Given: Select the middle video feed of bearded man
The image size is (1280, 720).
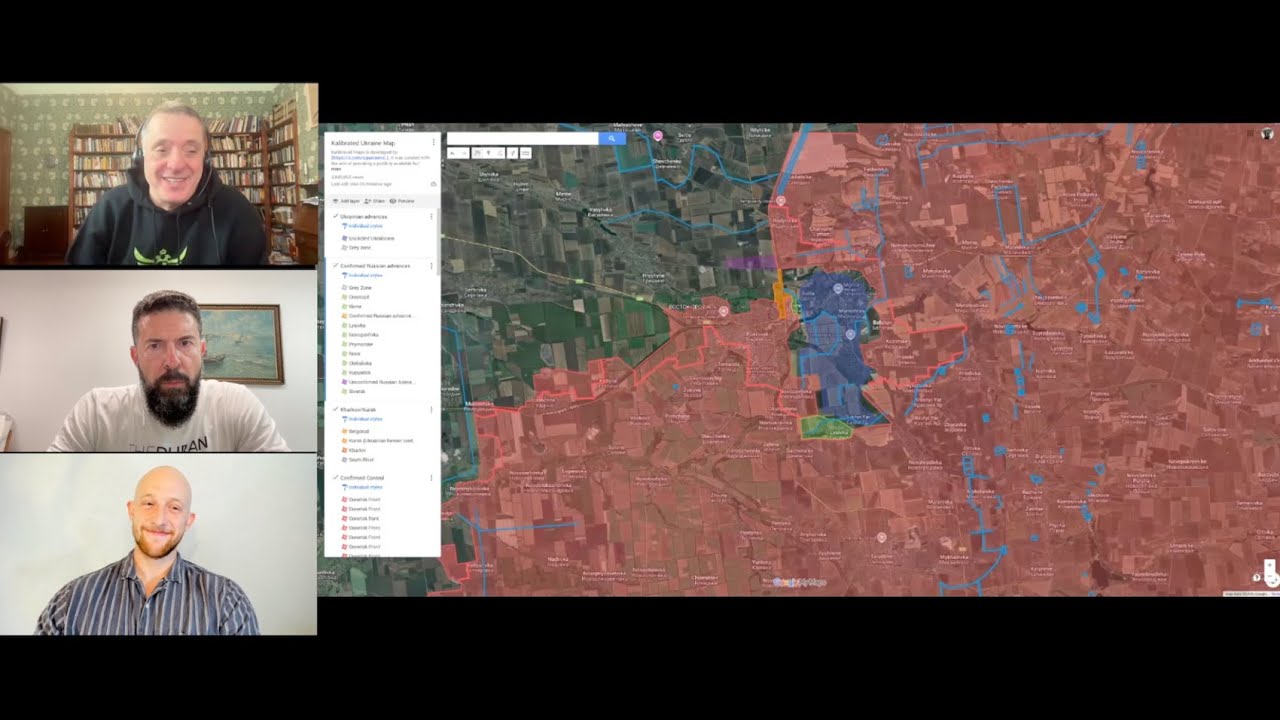Looking at the screenshot, I should point(159,360).
